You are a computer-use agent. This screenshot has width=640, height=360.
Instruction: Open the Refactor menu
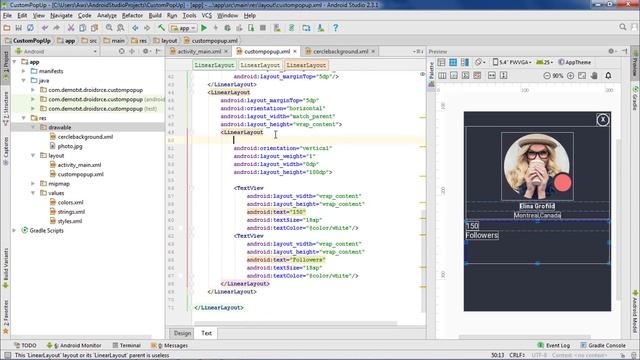pos(132,16)
